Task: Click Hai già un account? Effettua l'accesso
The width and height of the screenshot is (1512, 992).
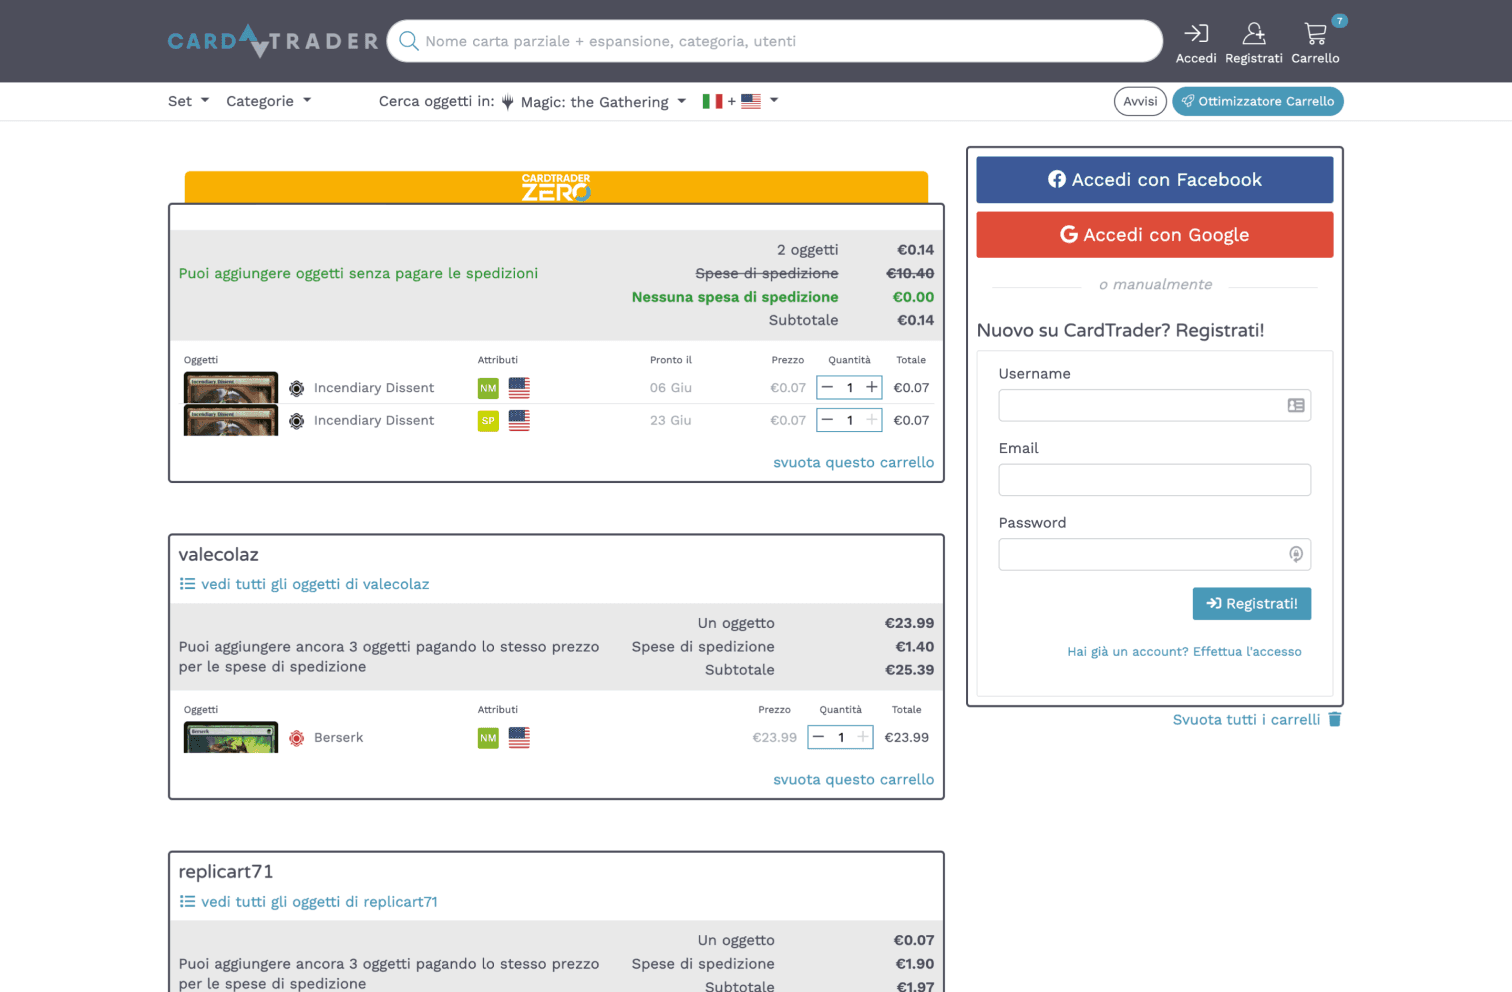Action: [1184, 652]
